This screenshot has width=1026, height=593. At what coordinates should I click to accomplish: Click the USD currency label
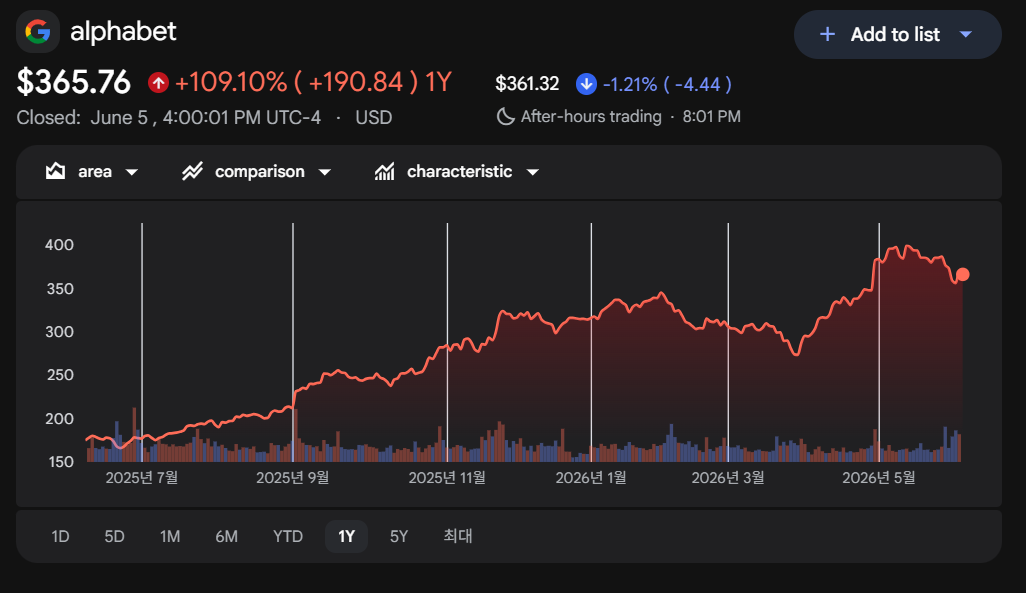click(374, 118)
